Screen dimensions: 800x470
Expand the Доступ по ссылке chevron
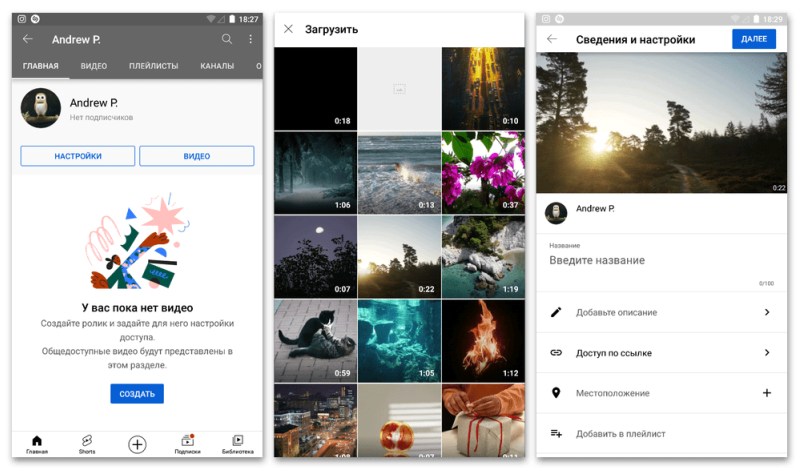[767, 353]
